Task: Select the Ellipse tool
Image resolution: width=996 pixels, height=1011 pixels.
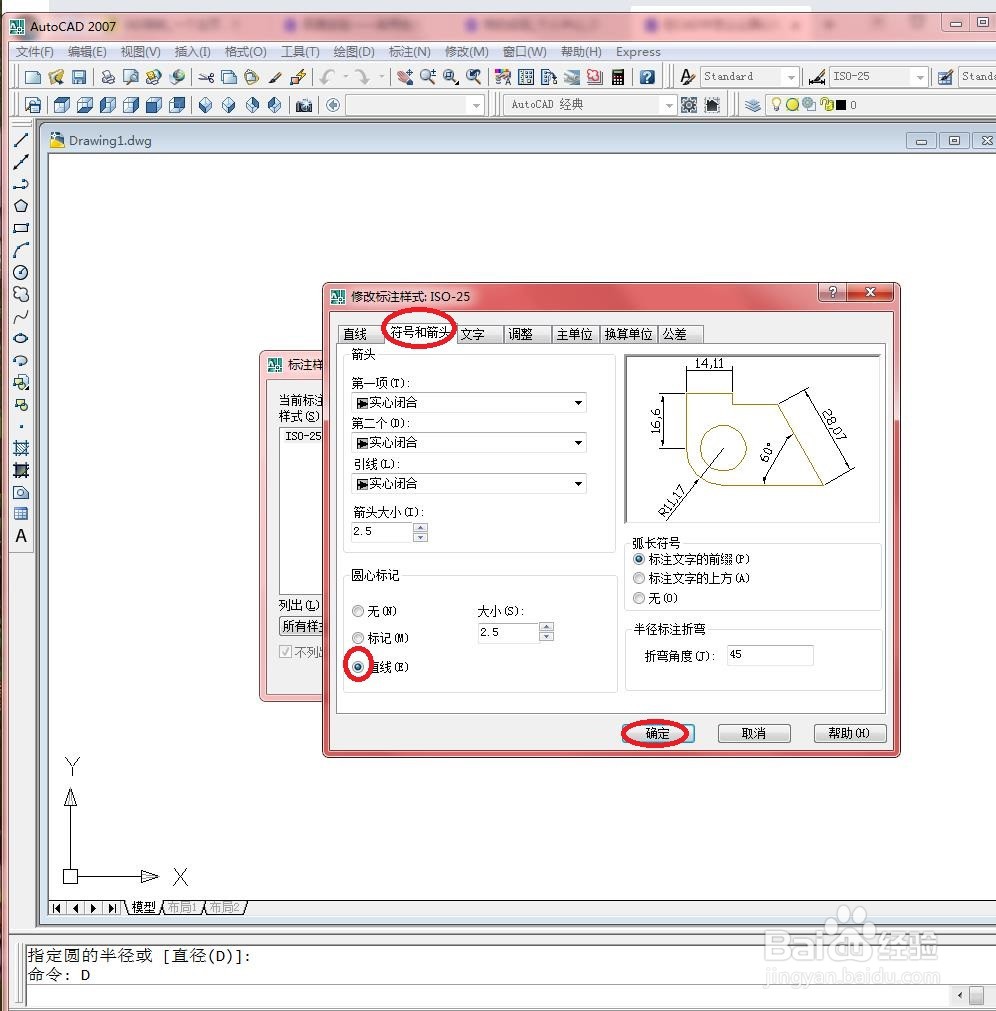Action: click(x=21, y=339)
